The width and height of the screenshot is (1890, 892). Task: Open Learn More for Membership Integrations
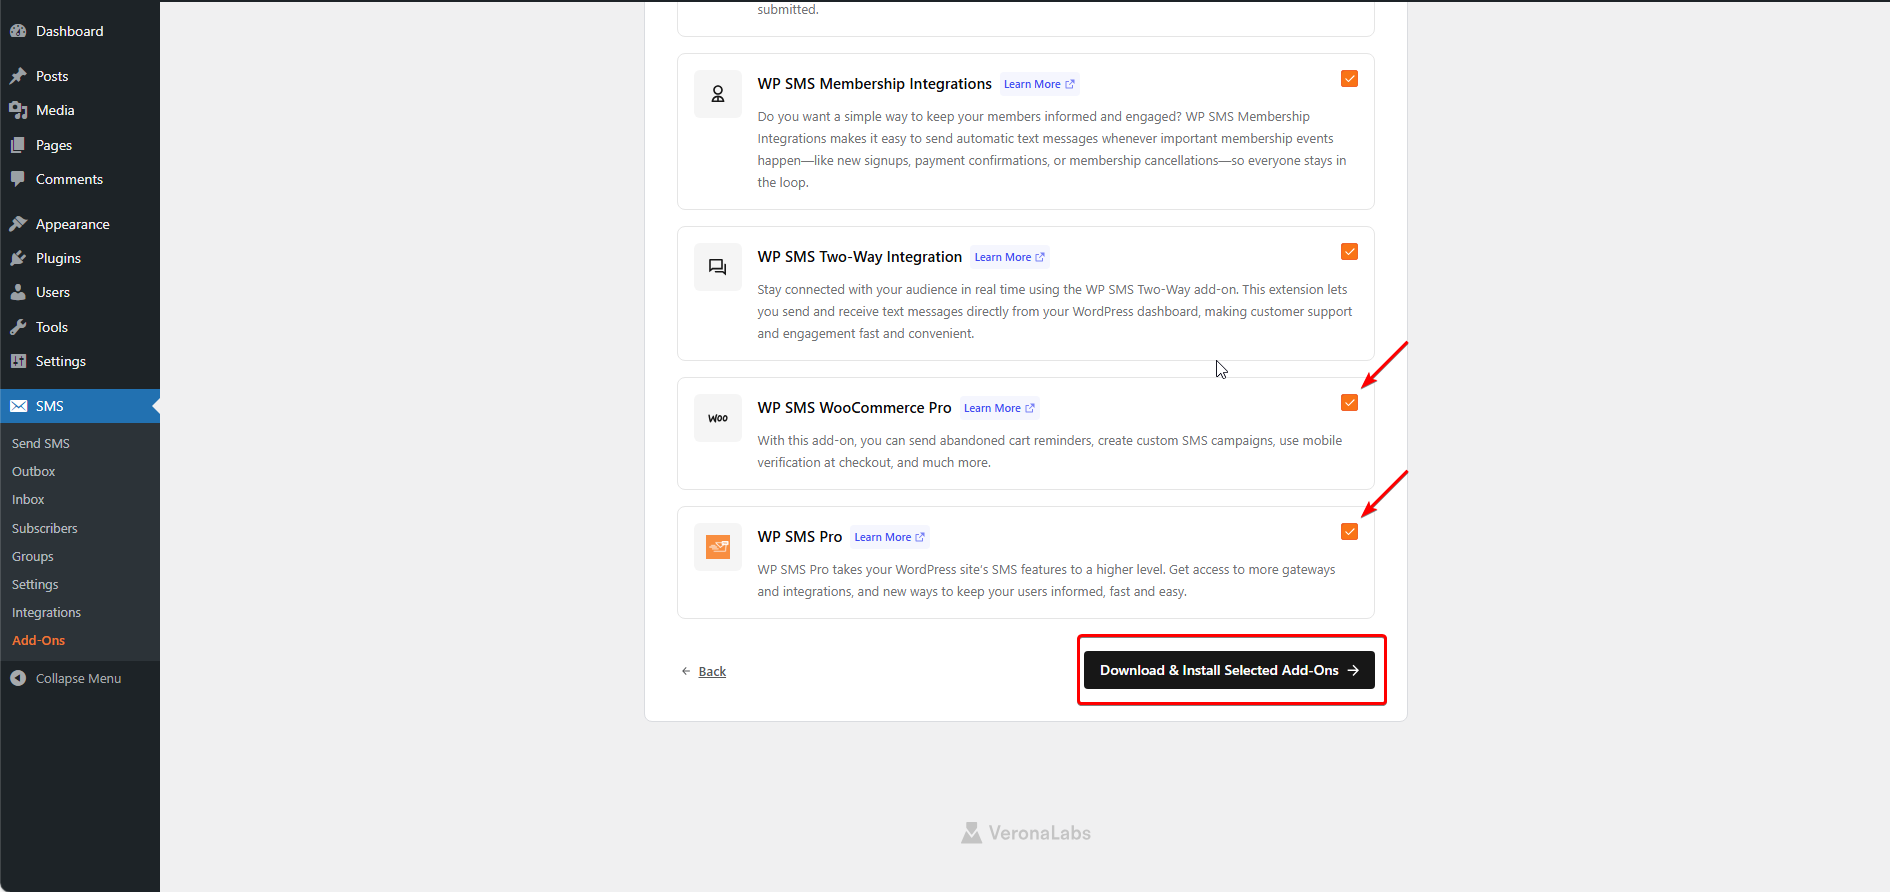[x=1039, y=84]
